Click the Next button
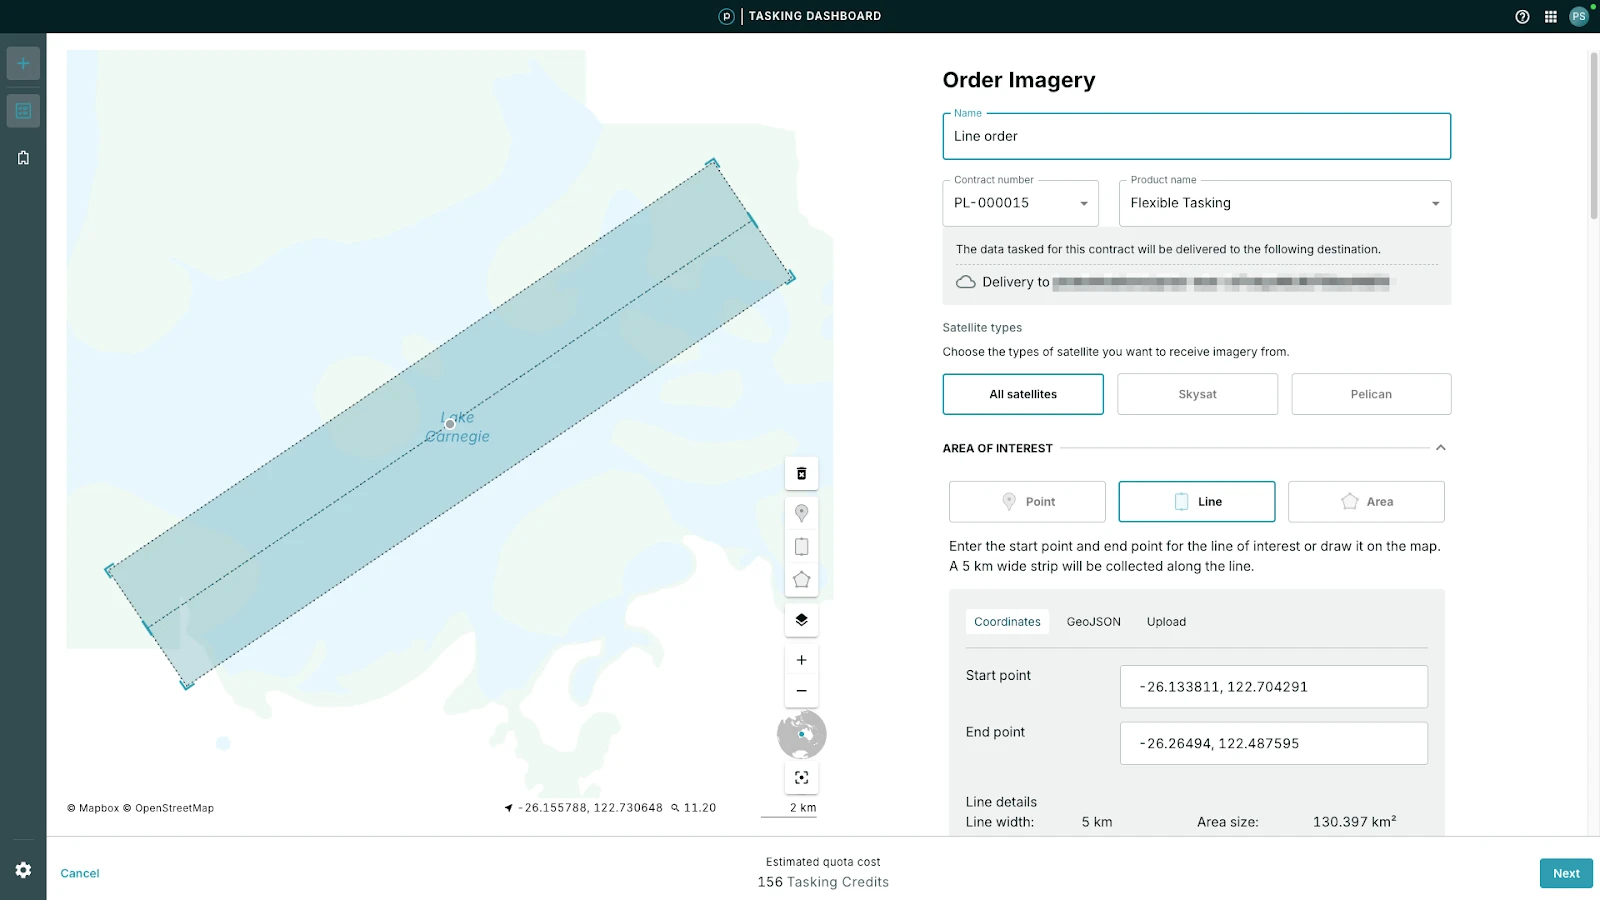1600x900 pixels. (1565, 873)
